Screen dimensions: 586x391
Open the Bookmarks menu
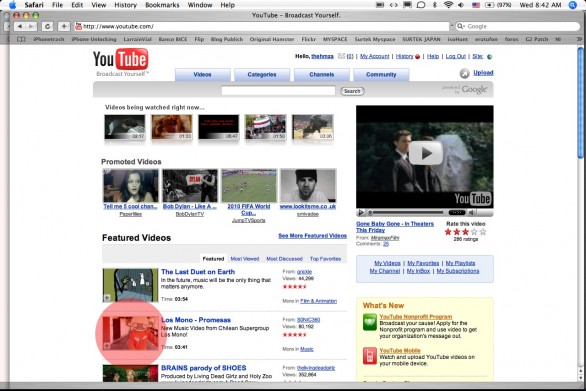point(162,5)
